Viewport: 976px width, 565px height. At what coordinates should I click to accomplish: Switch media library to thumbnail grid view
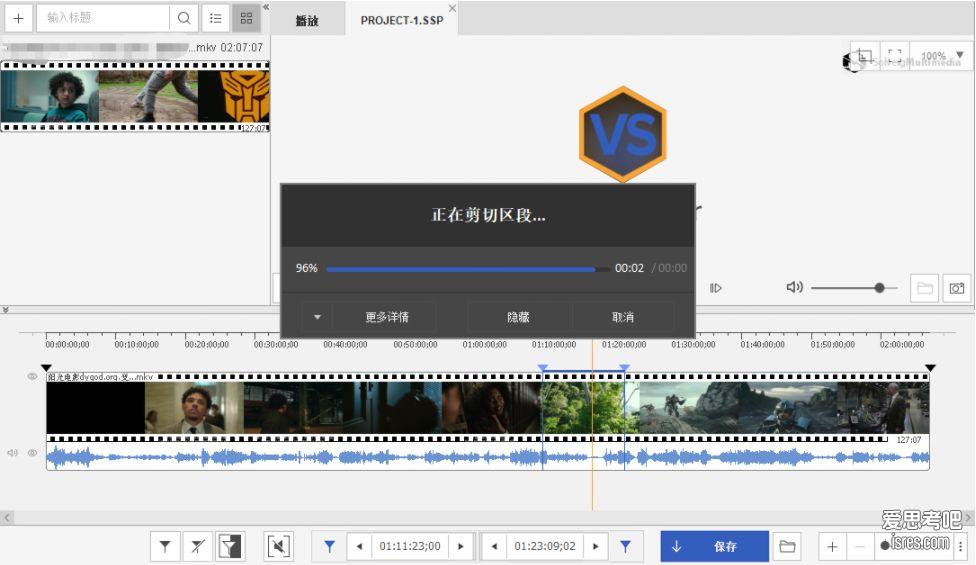tap(246, 18)
